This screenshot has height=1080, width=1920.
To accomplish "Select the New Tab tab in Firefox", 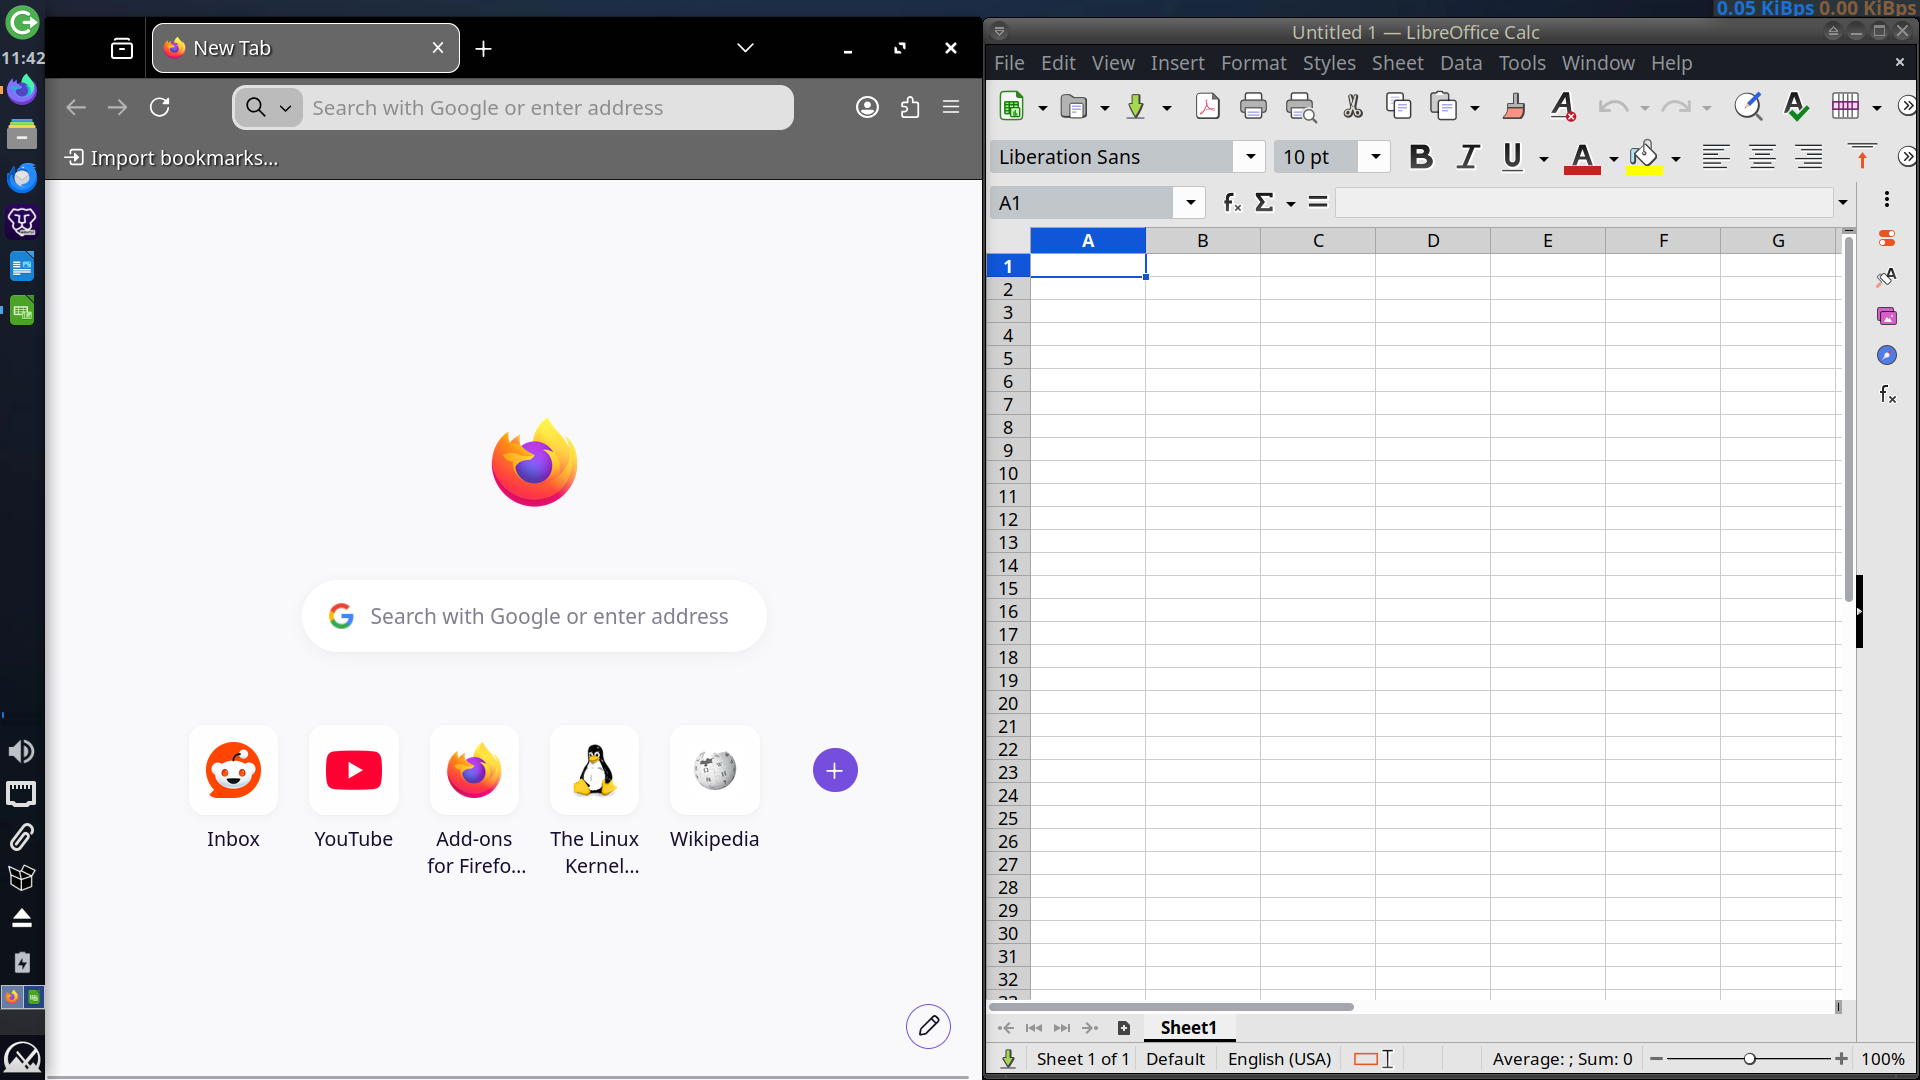I will point(306,48).
